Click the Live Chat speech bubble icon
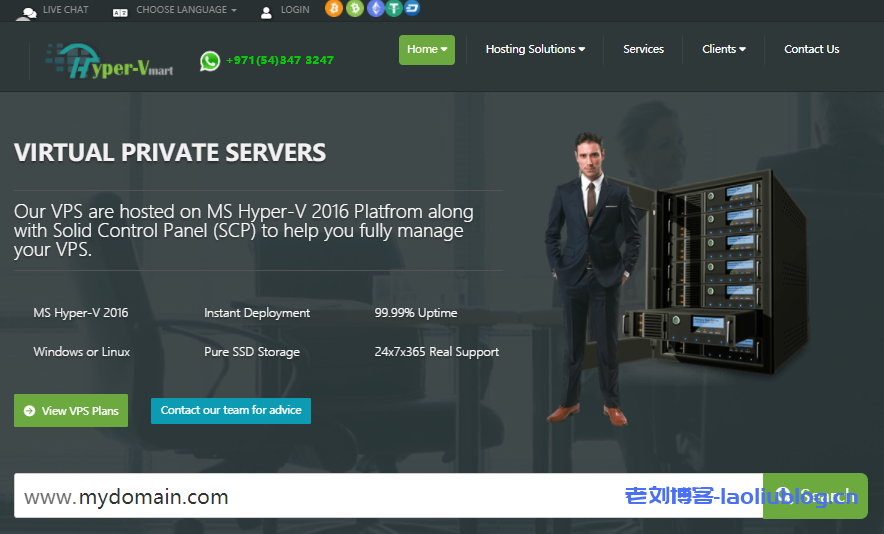The image size is (884, 534). 26,12
